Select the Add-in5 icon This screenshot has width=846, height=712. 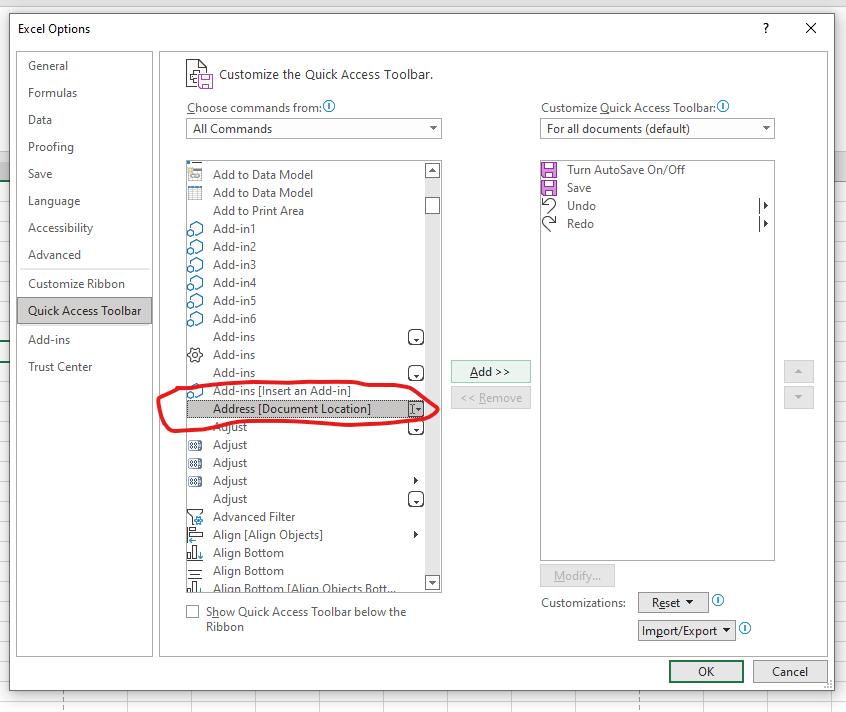[195, 300]
